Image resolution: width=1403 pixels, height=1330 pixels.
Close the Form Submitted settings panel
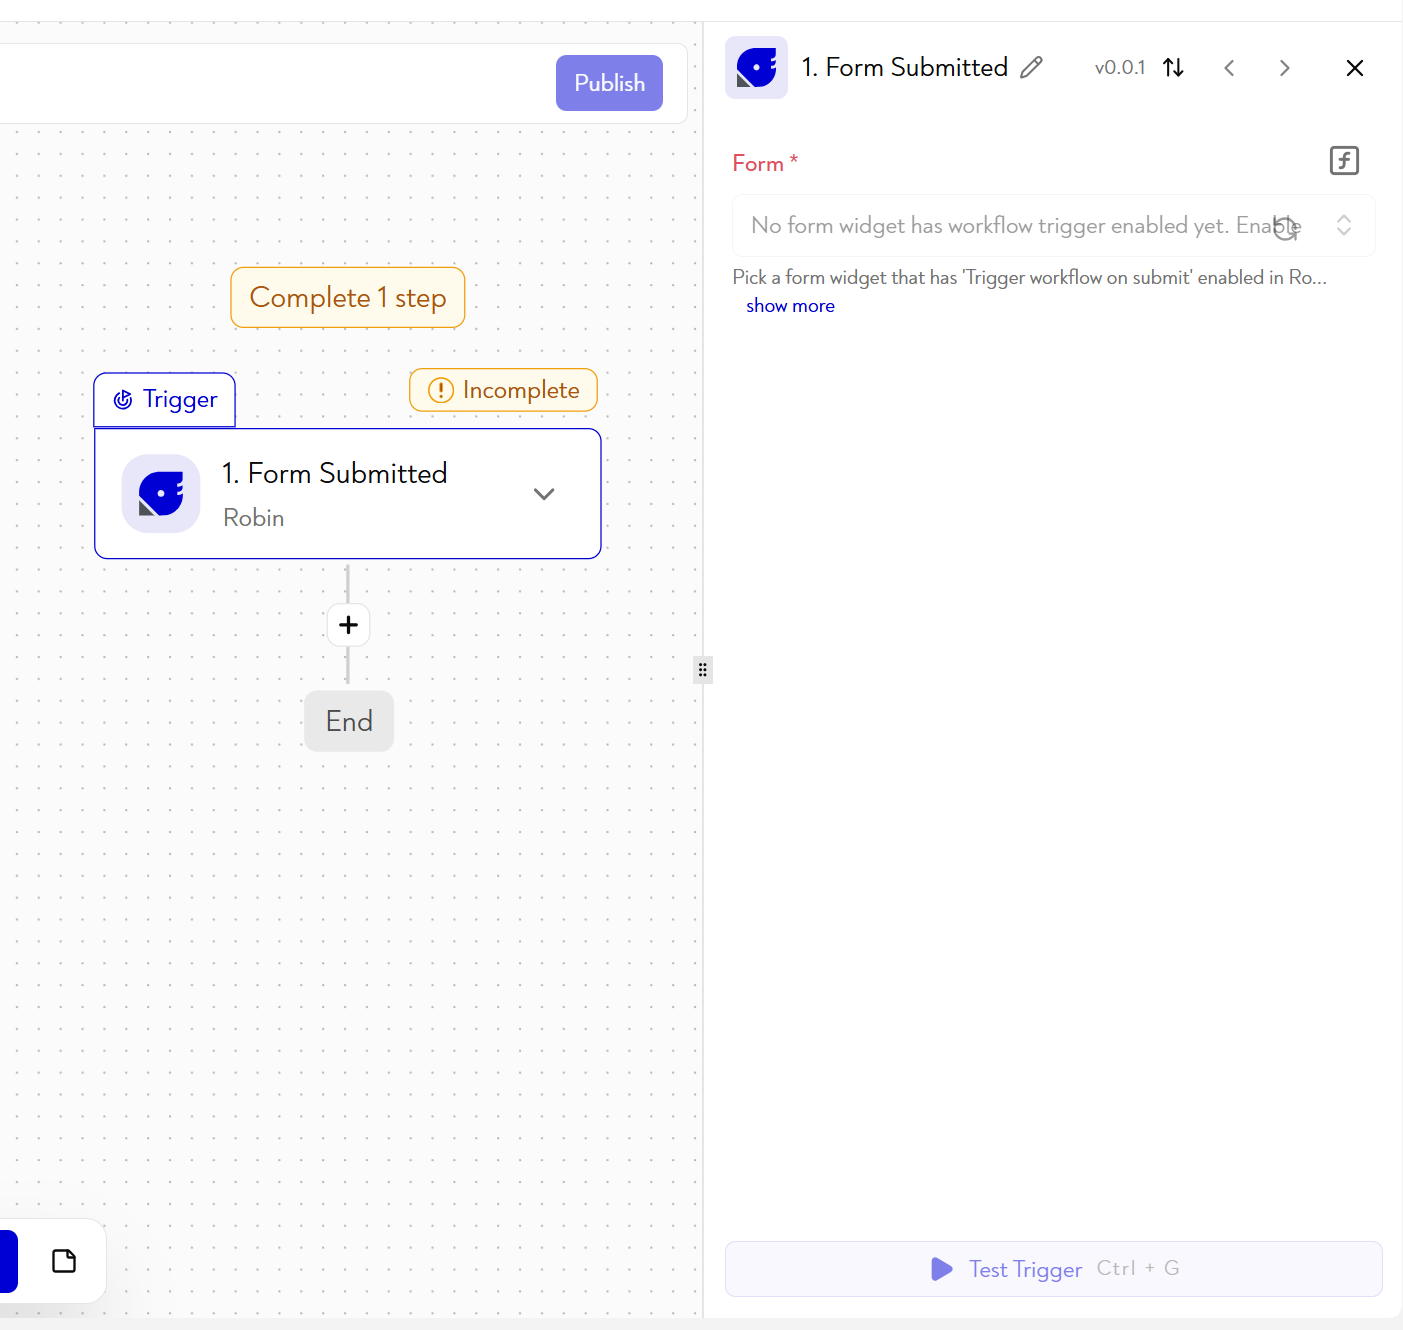[x=1355, y=68]
